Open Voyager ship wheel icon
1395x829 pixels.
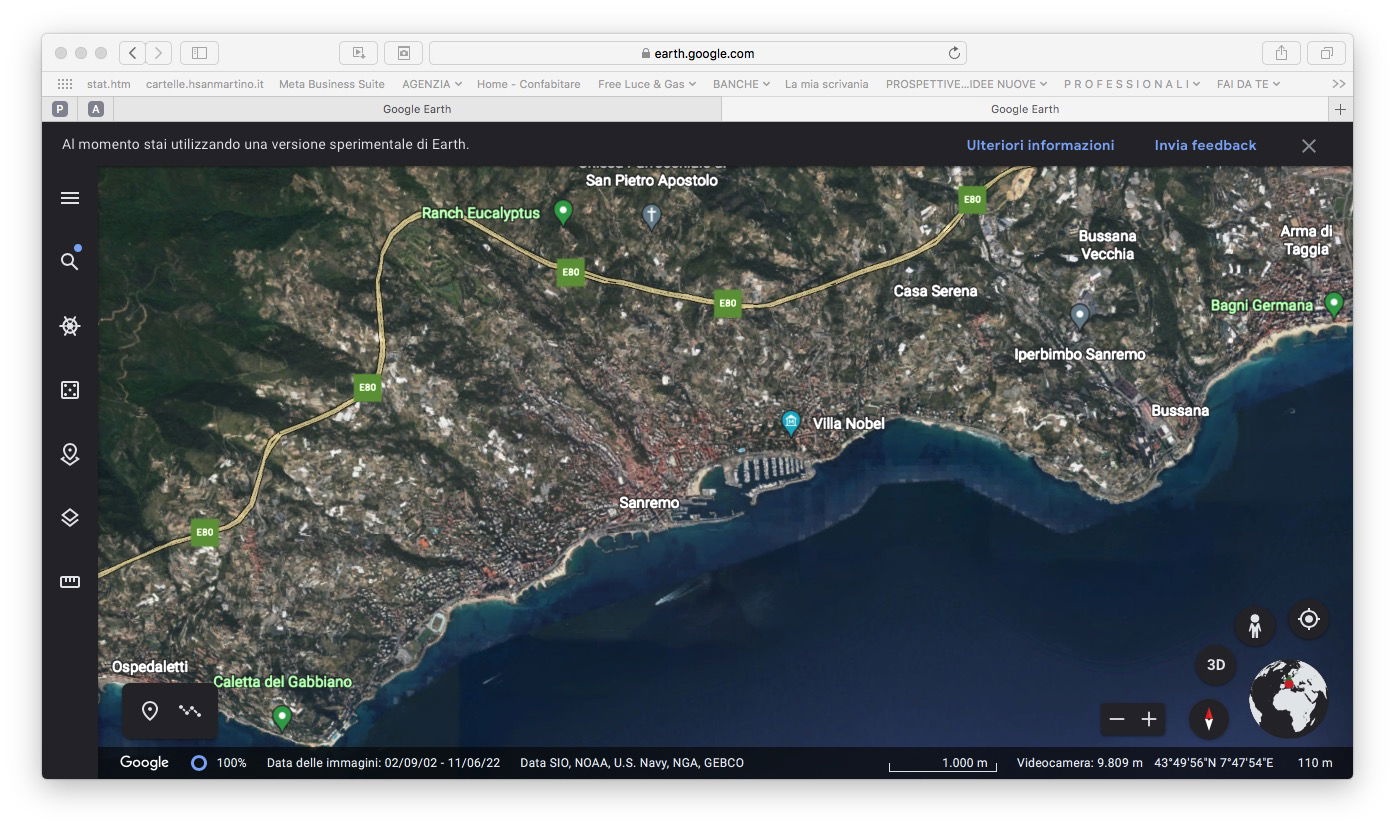(70, 326)
